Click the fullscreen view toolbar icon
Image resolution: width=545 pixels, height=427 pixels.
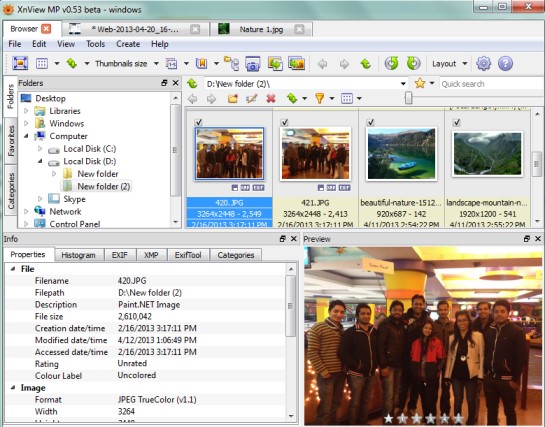pyautogui.click(x=20, y=64)
